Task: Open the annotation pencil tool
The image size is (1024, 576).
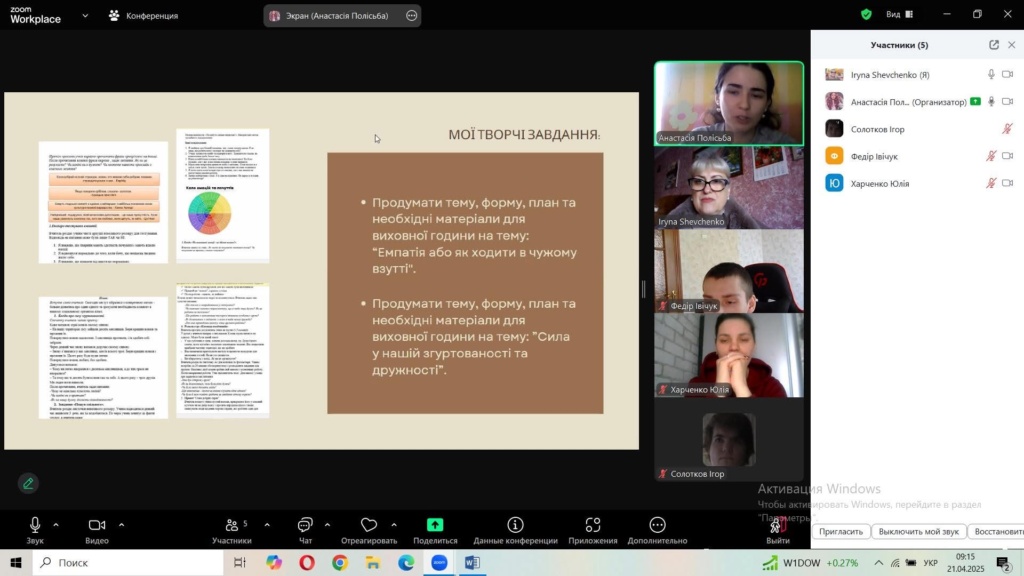Action: 28,483
